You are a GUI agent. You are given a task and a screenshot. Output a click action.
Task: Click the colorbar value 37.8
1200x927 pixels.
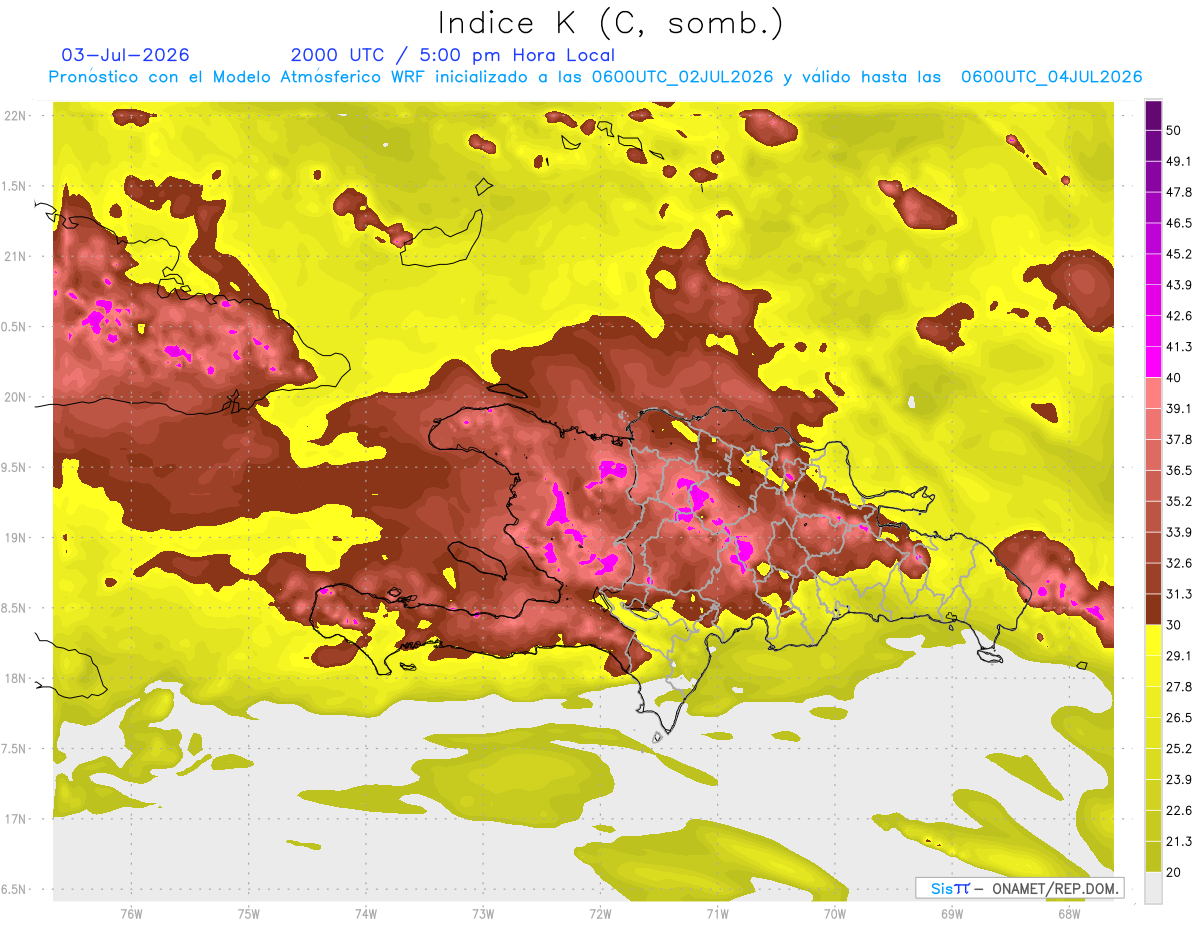[x=1177, y=440]
